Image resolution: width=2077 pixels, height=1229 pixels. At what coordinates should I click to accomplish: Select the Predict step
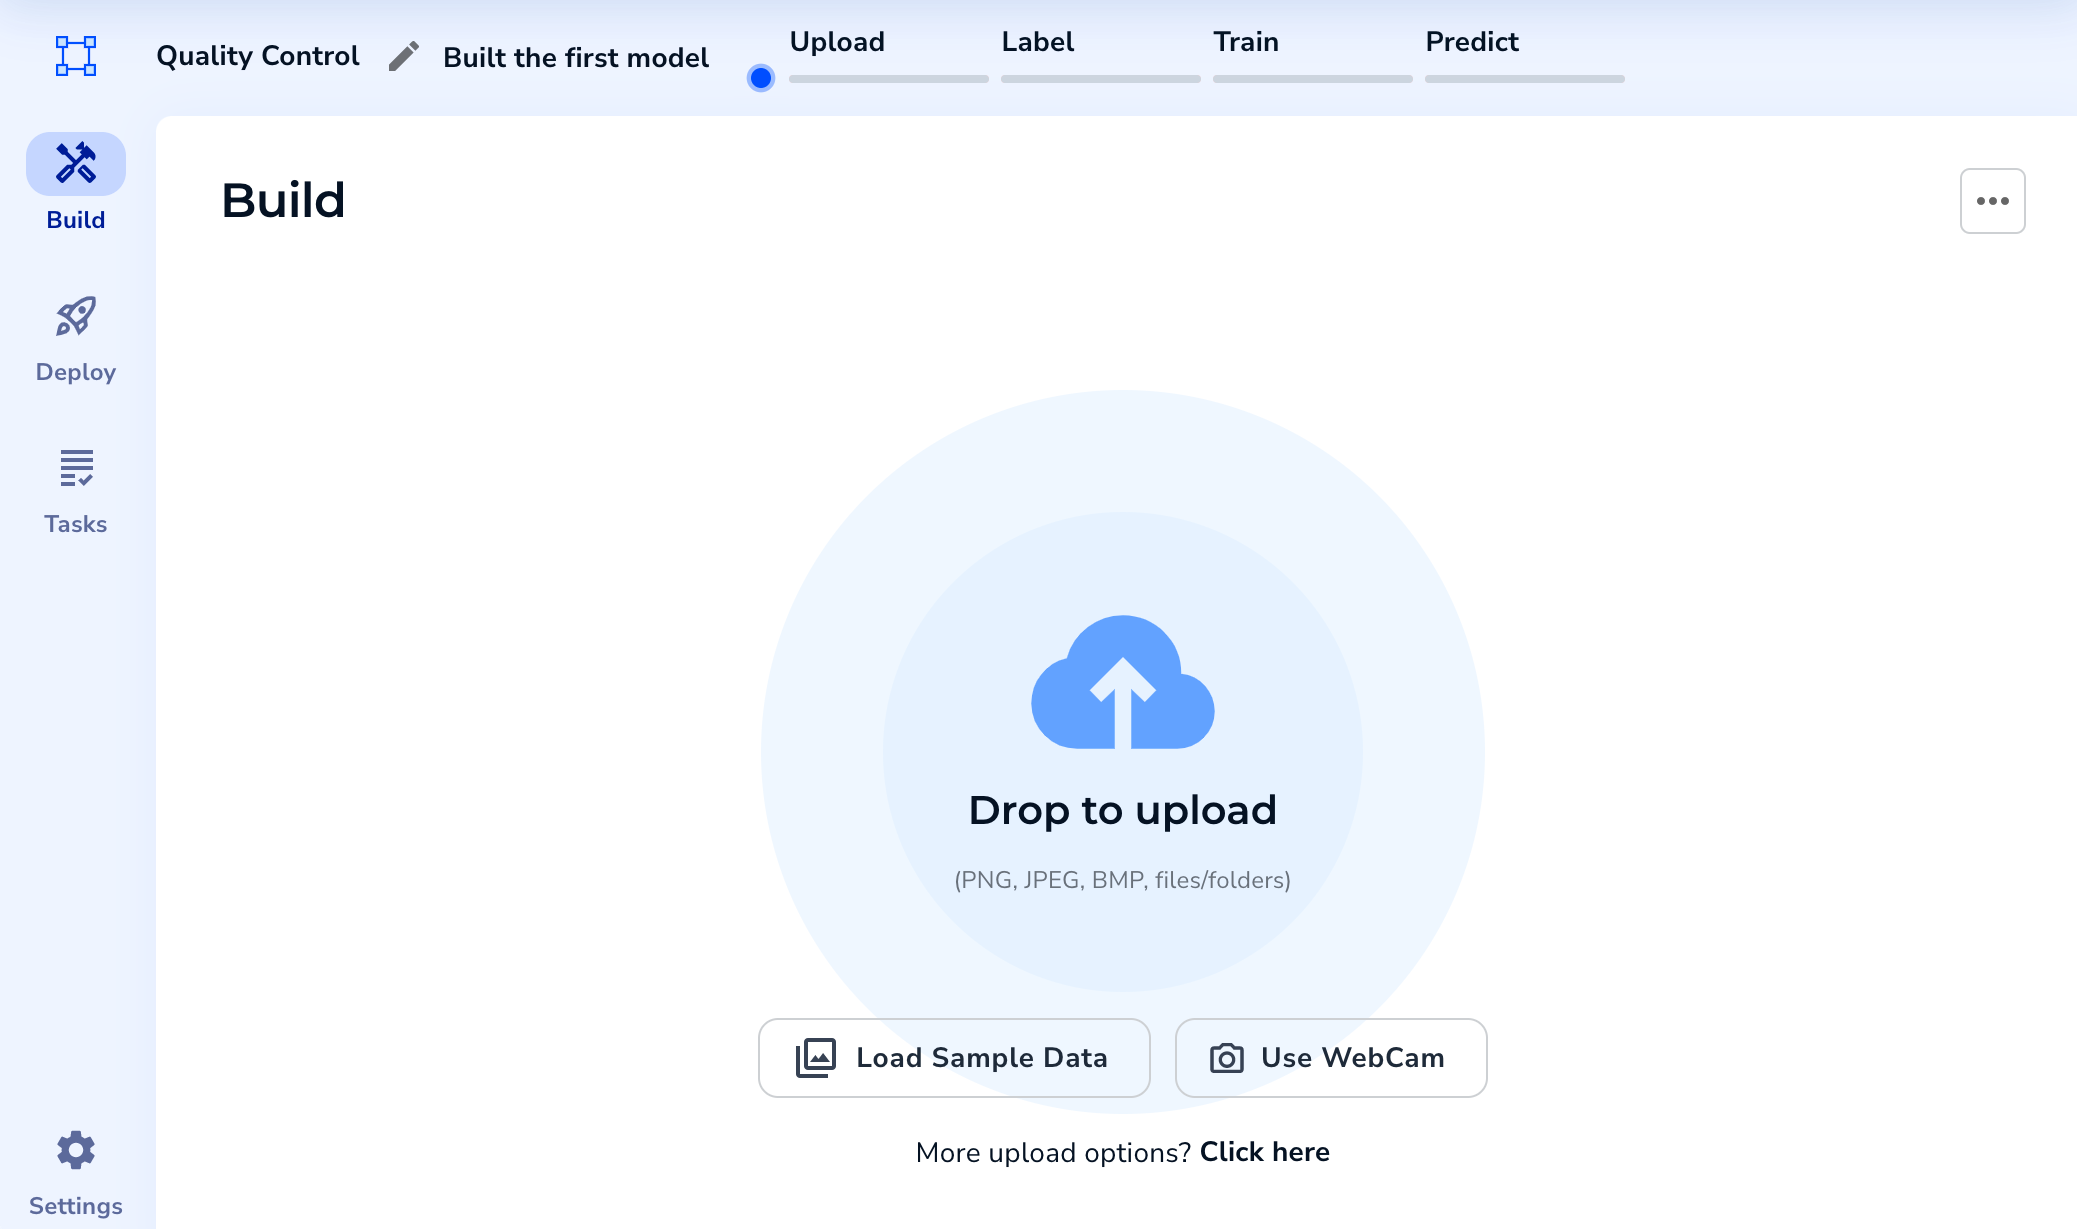pos(1471,42)
